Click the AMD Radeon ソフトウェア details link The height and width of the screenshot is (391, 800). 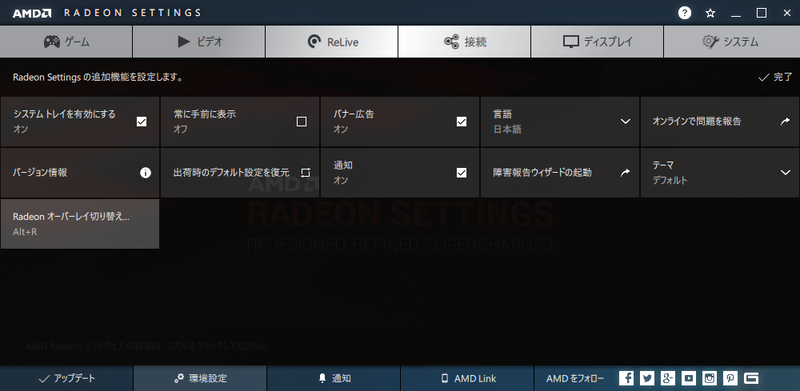(148, 346)
